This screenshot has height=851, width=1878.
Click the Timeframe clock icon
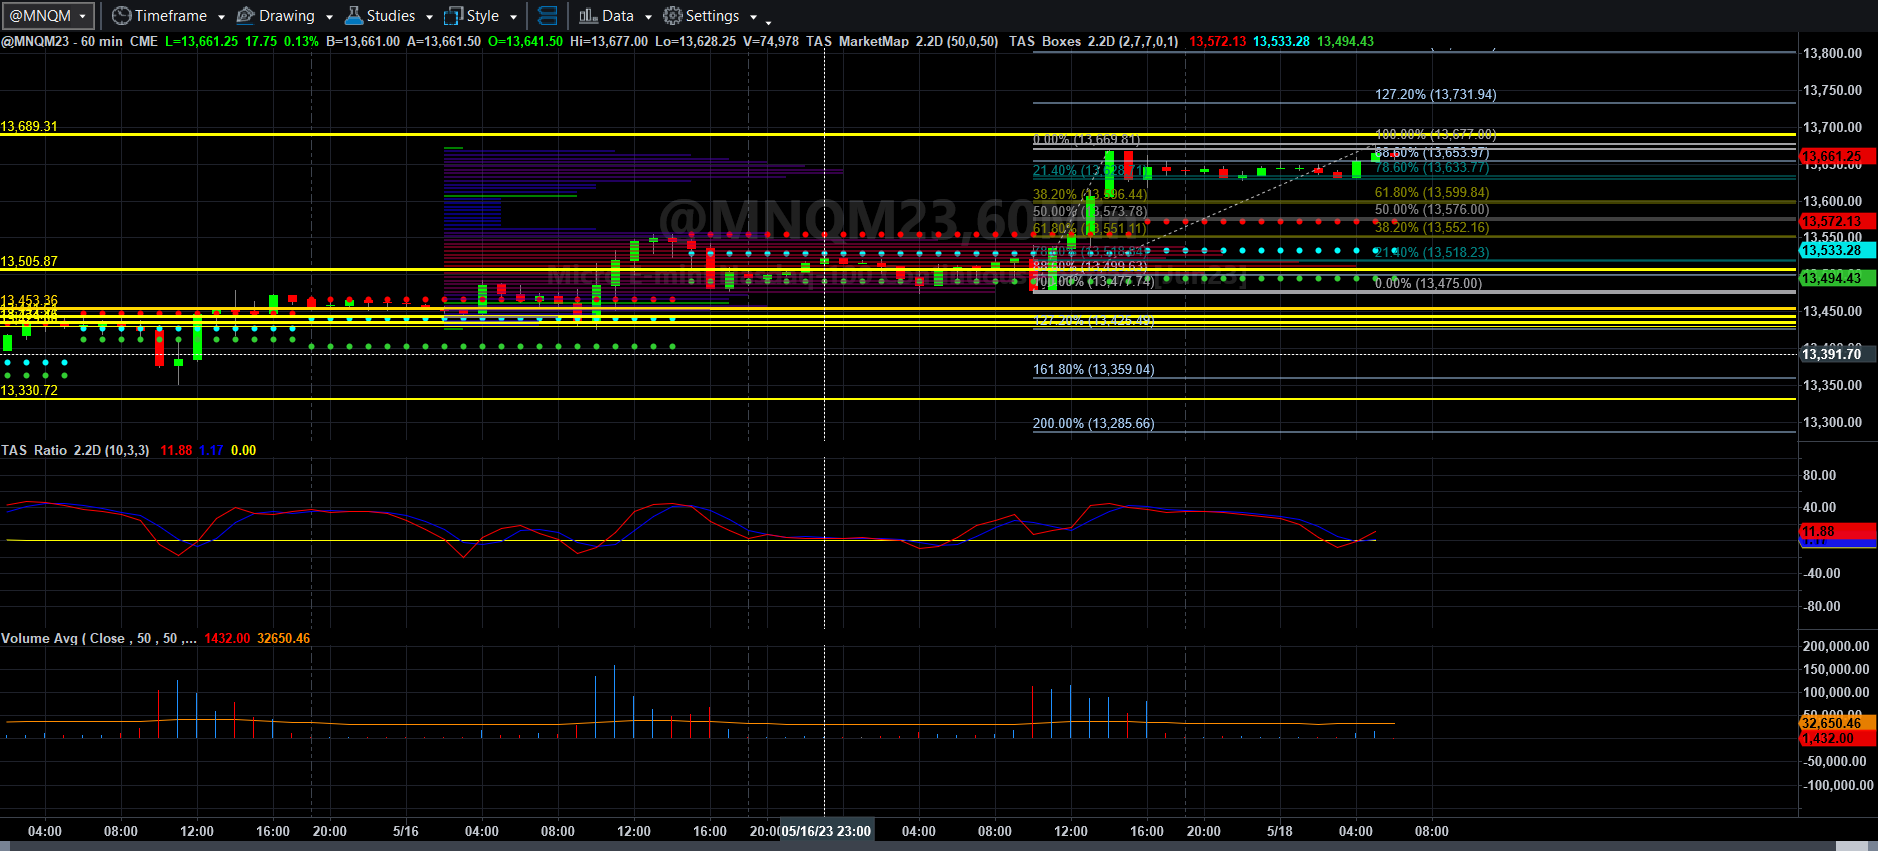[x=121, y=16]
